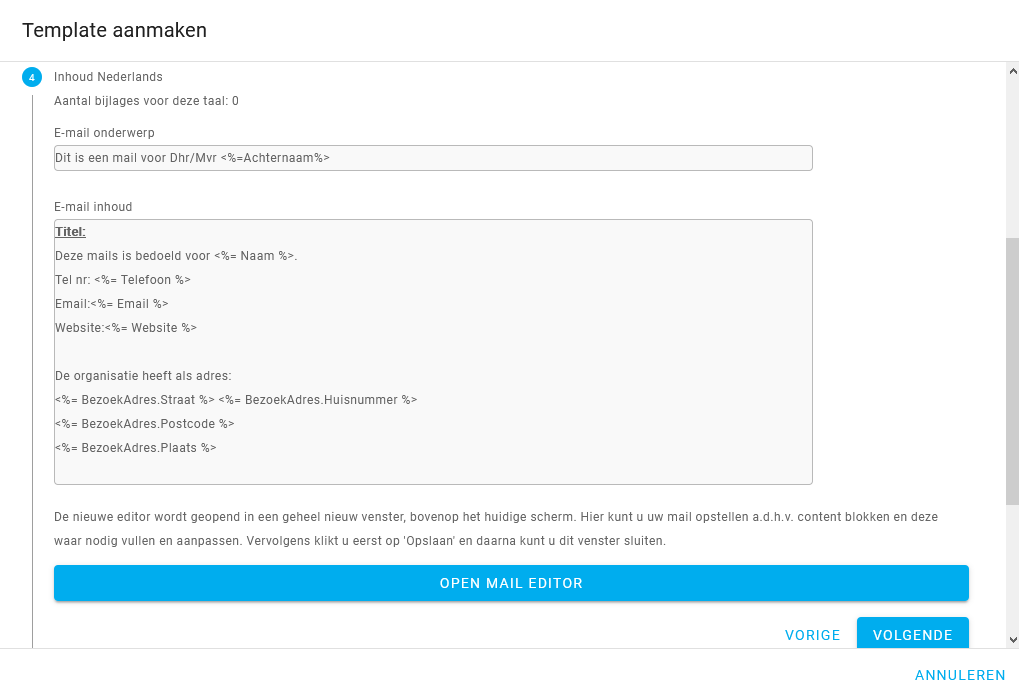The width and height of the screenshot is (1019, 698).
Task: Continue with the Volgende button
Action: tap(912, 634)
